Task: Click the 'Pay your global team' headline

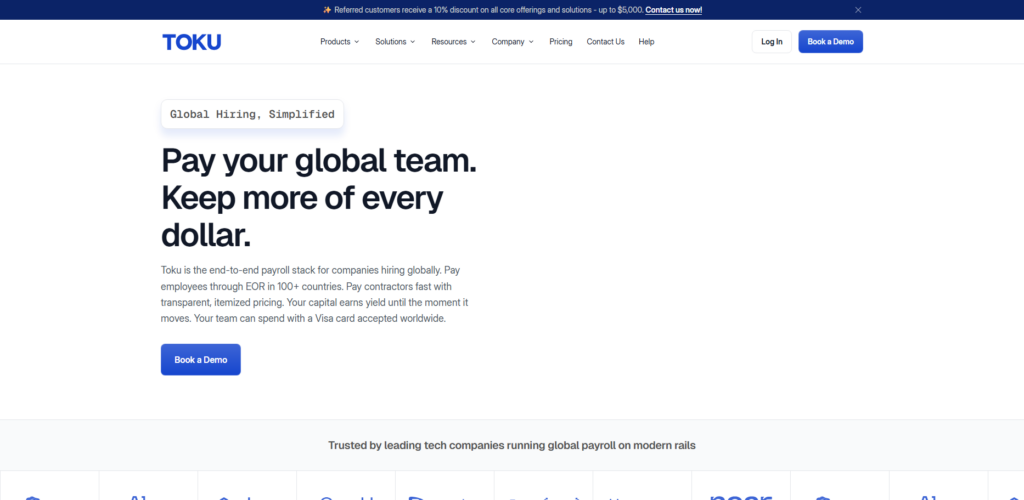Action: coord(319,198)
